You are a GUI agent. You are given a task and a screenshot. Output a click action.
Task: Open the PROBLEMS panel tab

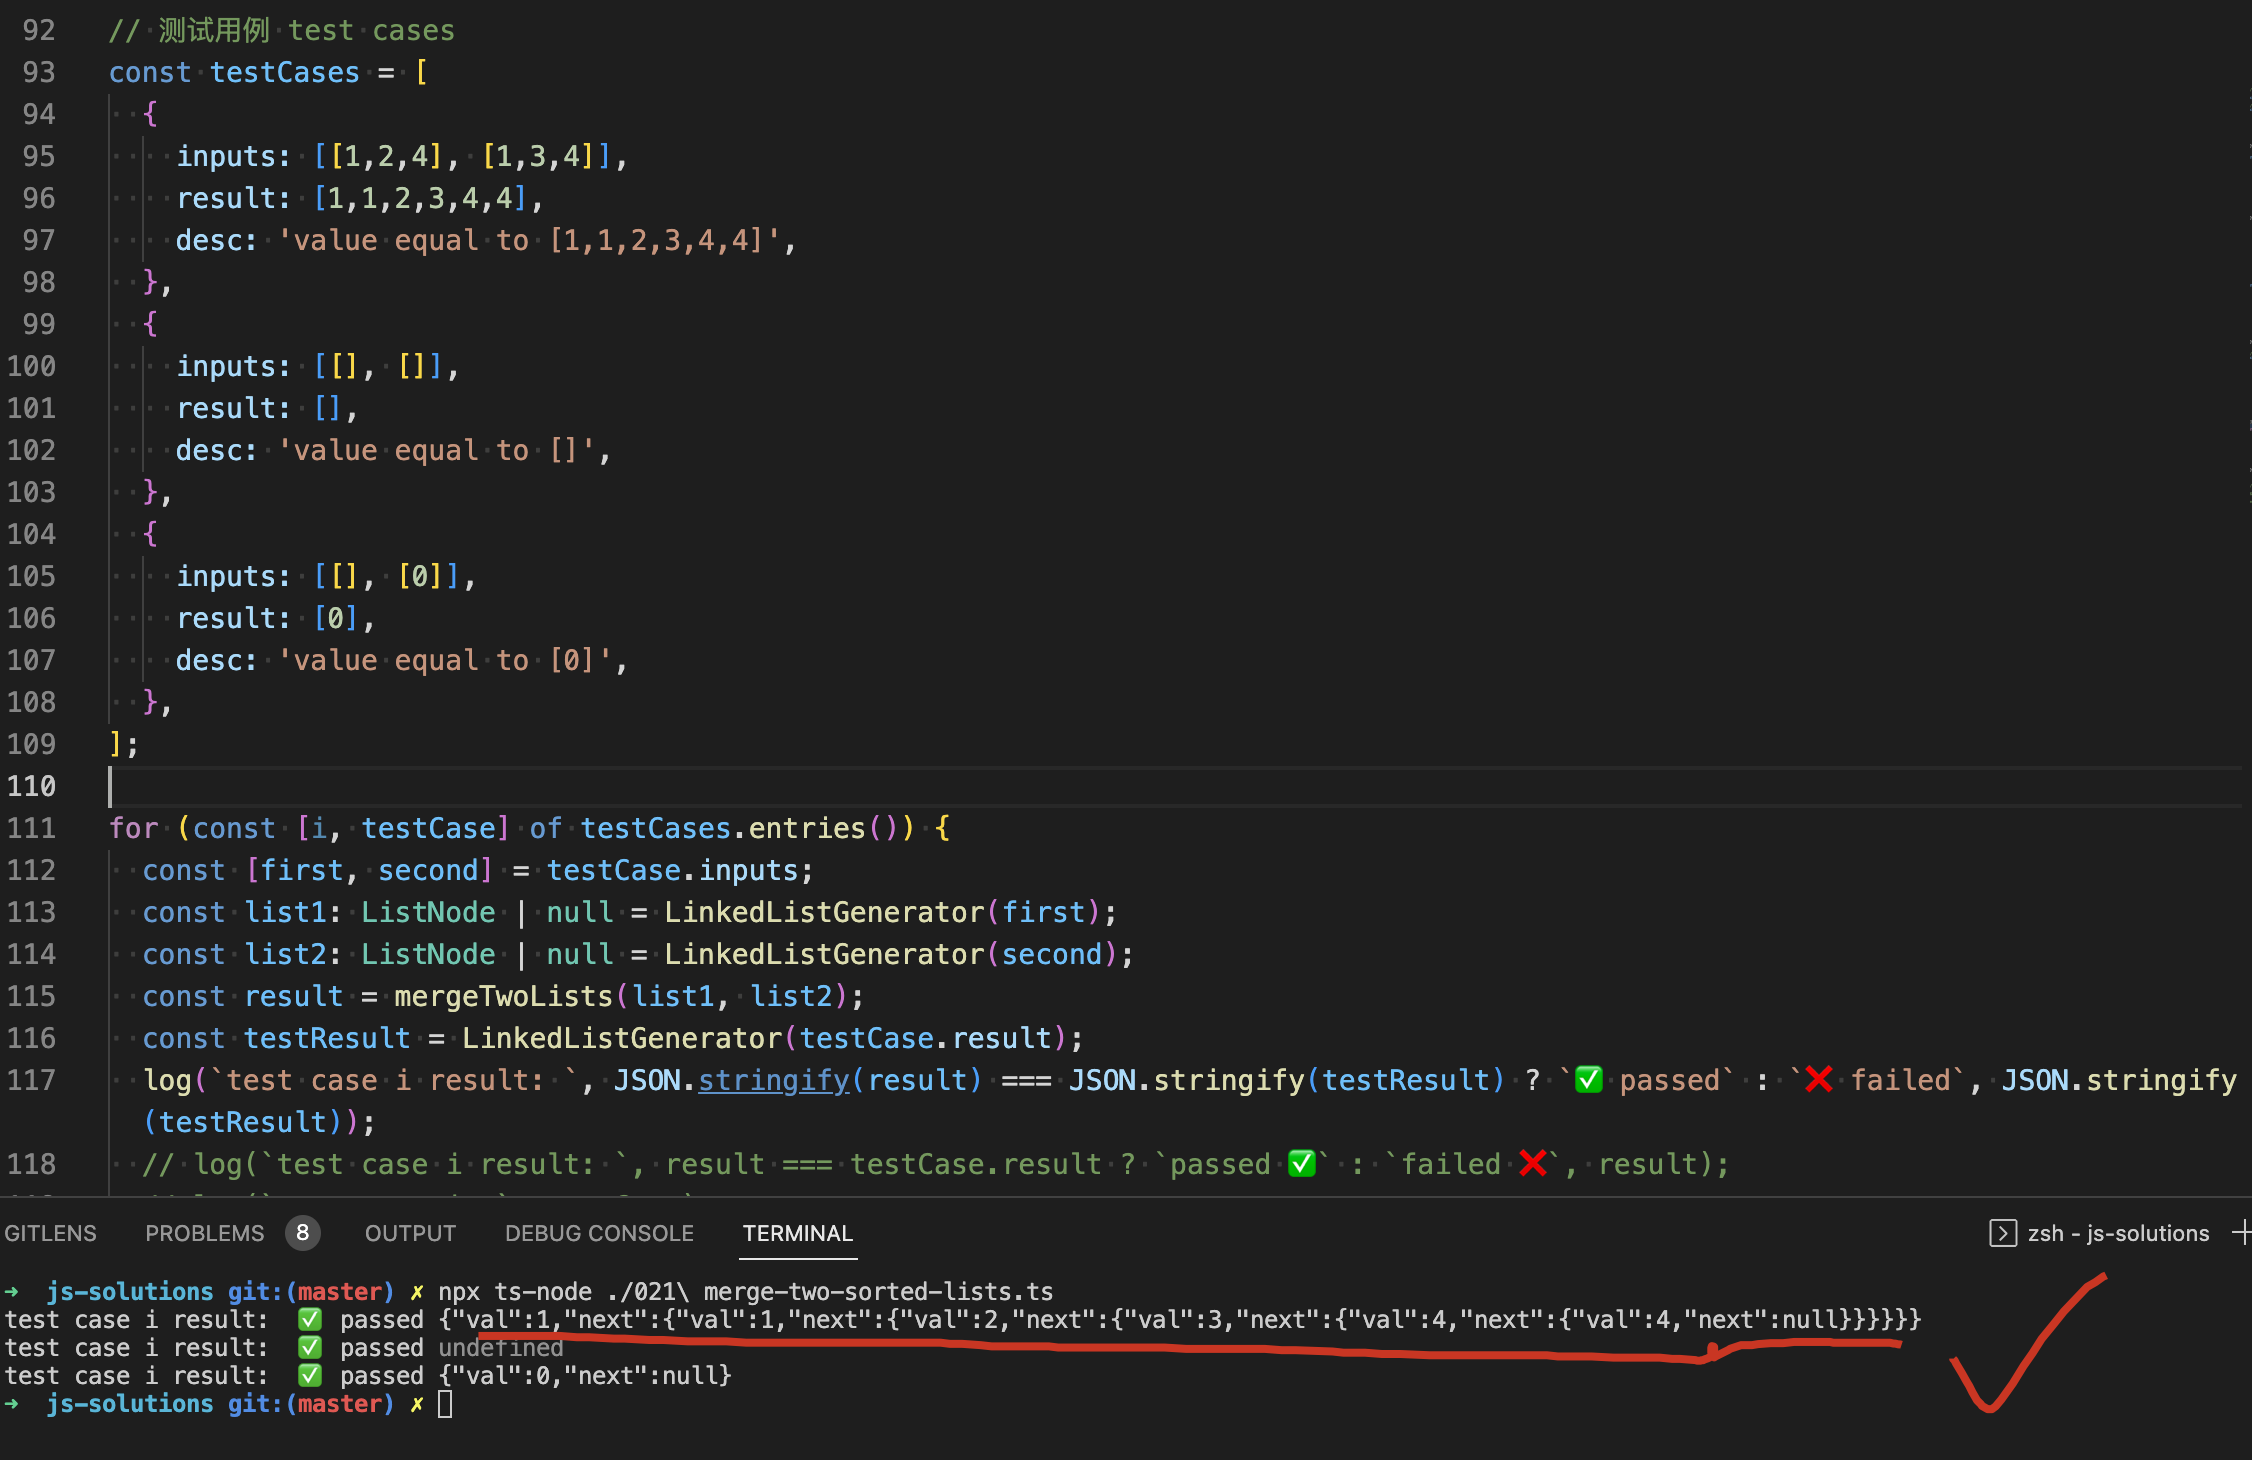pos(205,1233)
